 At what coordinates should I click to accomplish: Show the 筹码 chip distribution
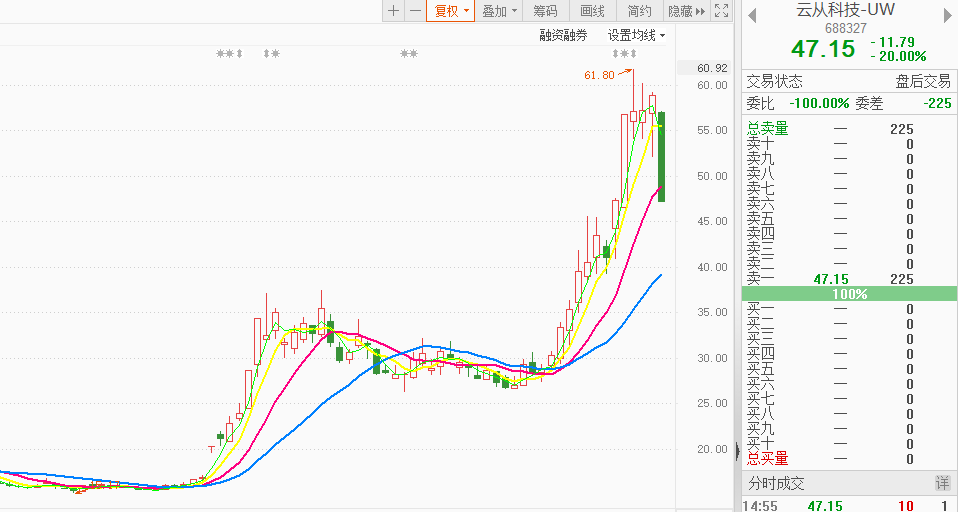[546, 11]
